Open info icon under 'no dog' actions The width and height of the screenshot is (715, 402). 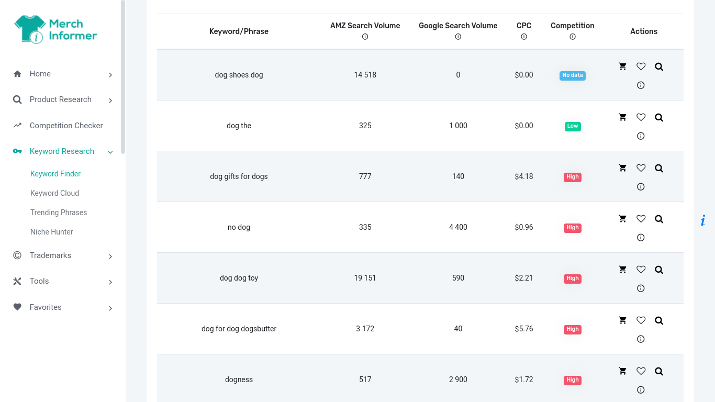point(641,237)
